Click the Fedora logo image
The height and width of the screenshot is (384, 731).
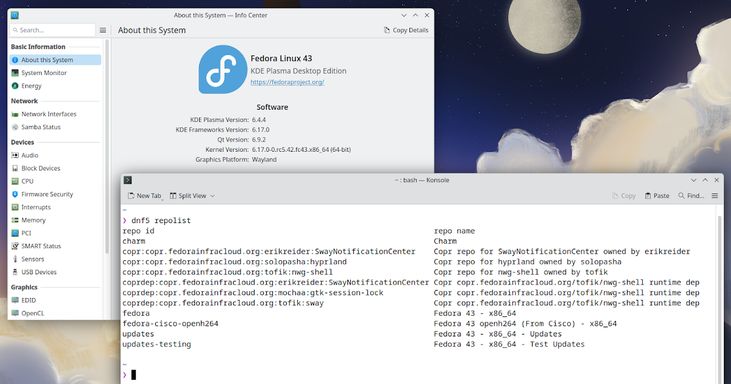tap(223, 69)
